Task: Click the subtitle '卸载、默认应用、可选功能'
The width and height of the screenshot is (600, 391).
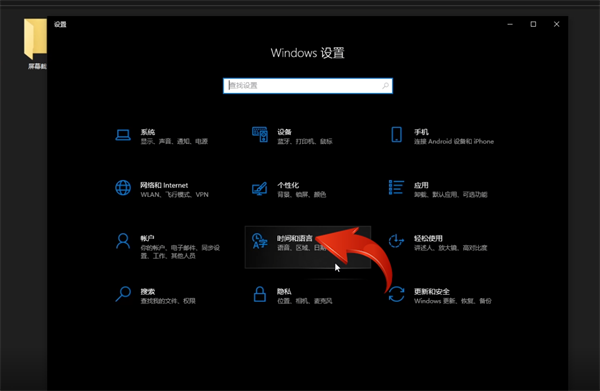Action: pyautogui.click(x=451, y=195)
